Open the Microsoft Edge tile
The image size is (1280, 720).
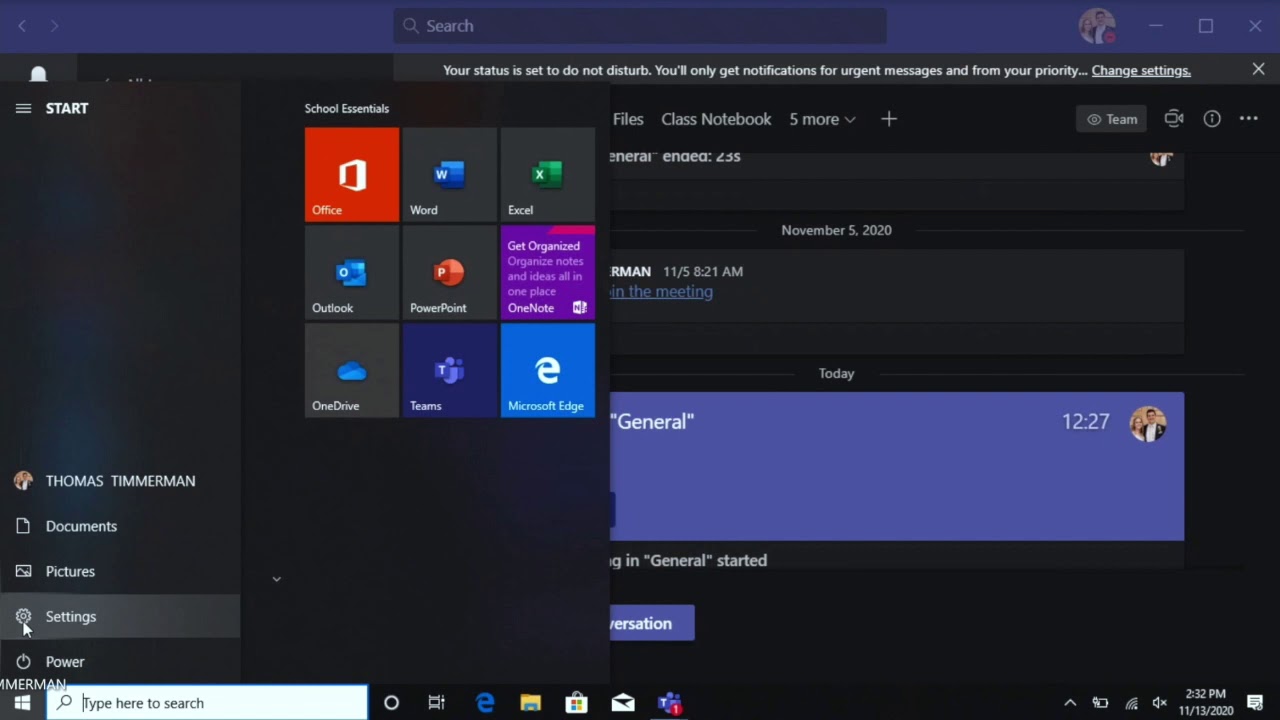click(x=548, y=370)
